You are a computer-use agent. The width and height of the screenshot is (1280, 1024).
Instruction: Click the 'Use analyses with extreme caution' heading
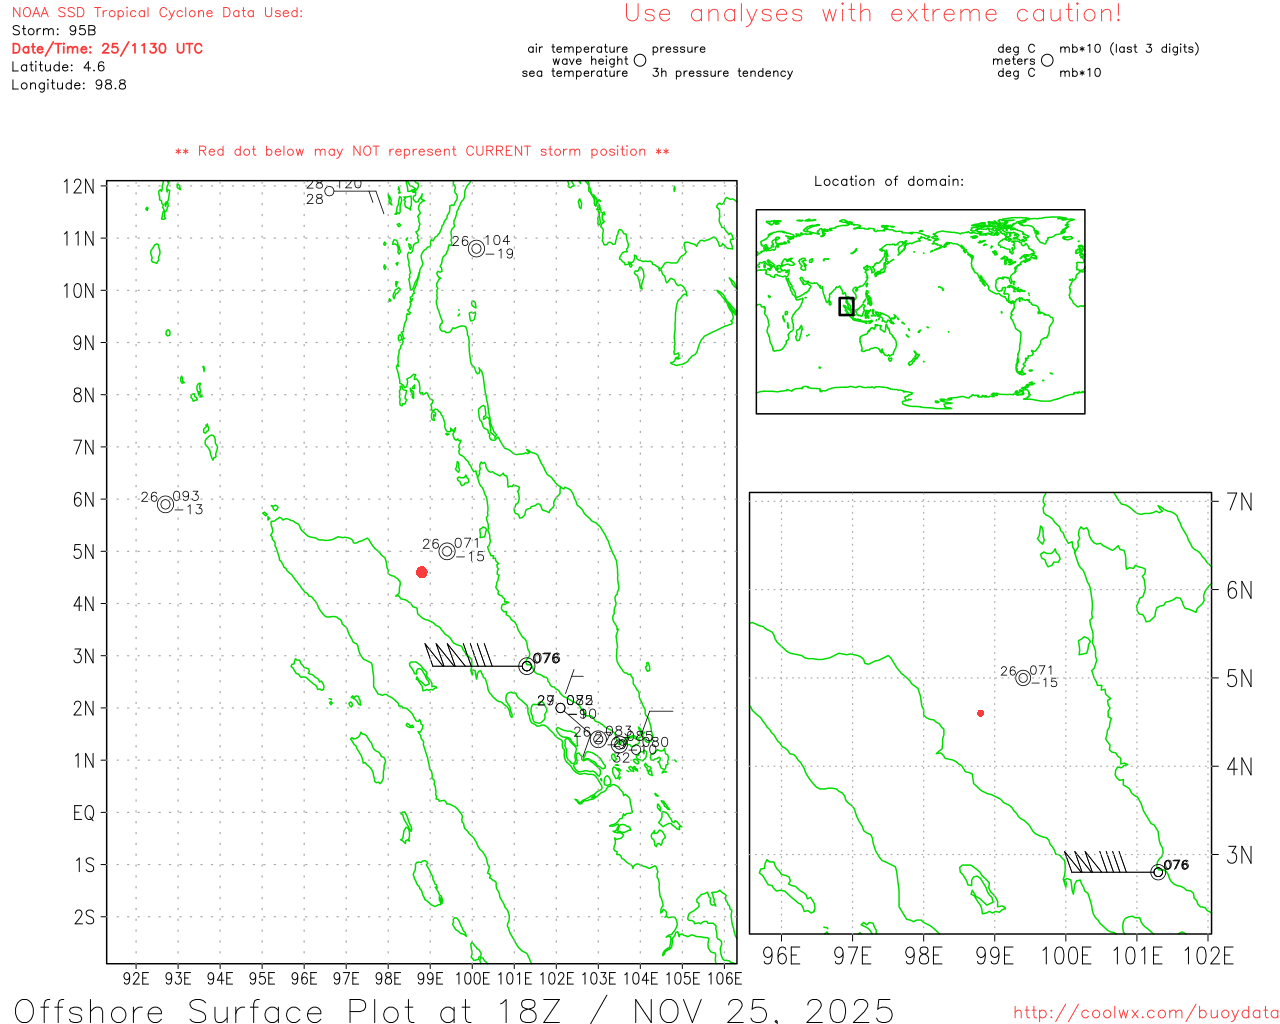[x=873, y=14]
